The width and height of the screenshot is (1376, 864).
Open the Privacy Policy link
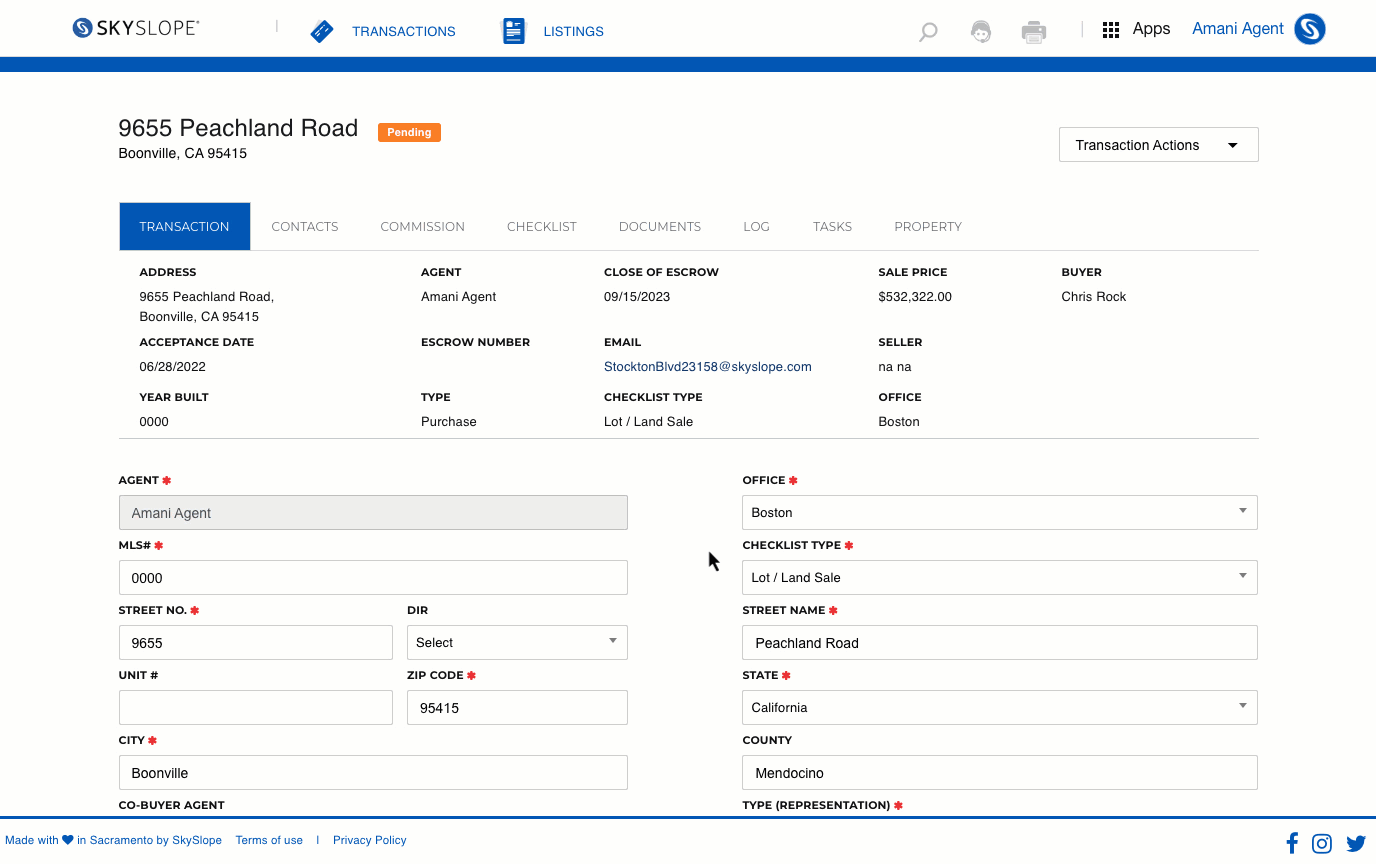[370, 840]
